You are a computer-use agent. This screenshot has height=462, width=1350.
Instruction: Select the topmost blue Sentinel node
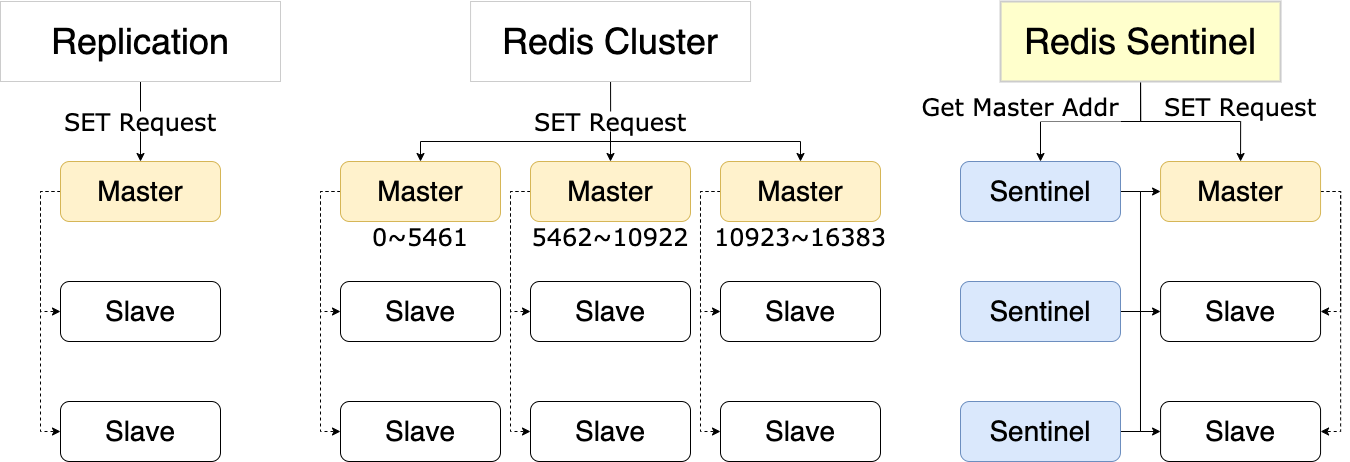point(1040,191)
